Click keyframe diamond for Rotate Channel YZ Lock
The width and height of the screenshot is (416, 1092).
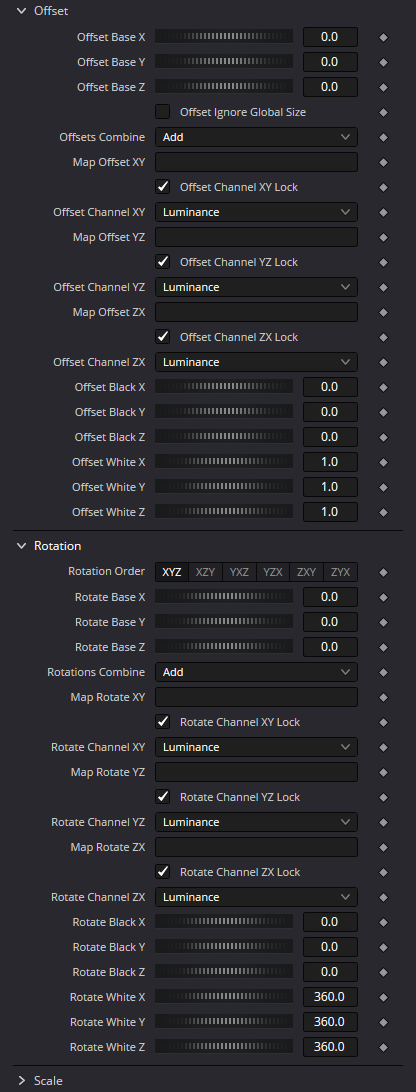click(383, 797)
